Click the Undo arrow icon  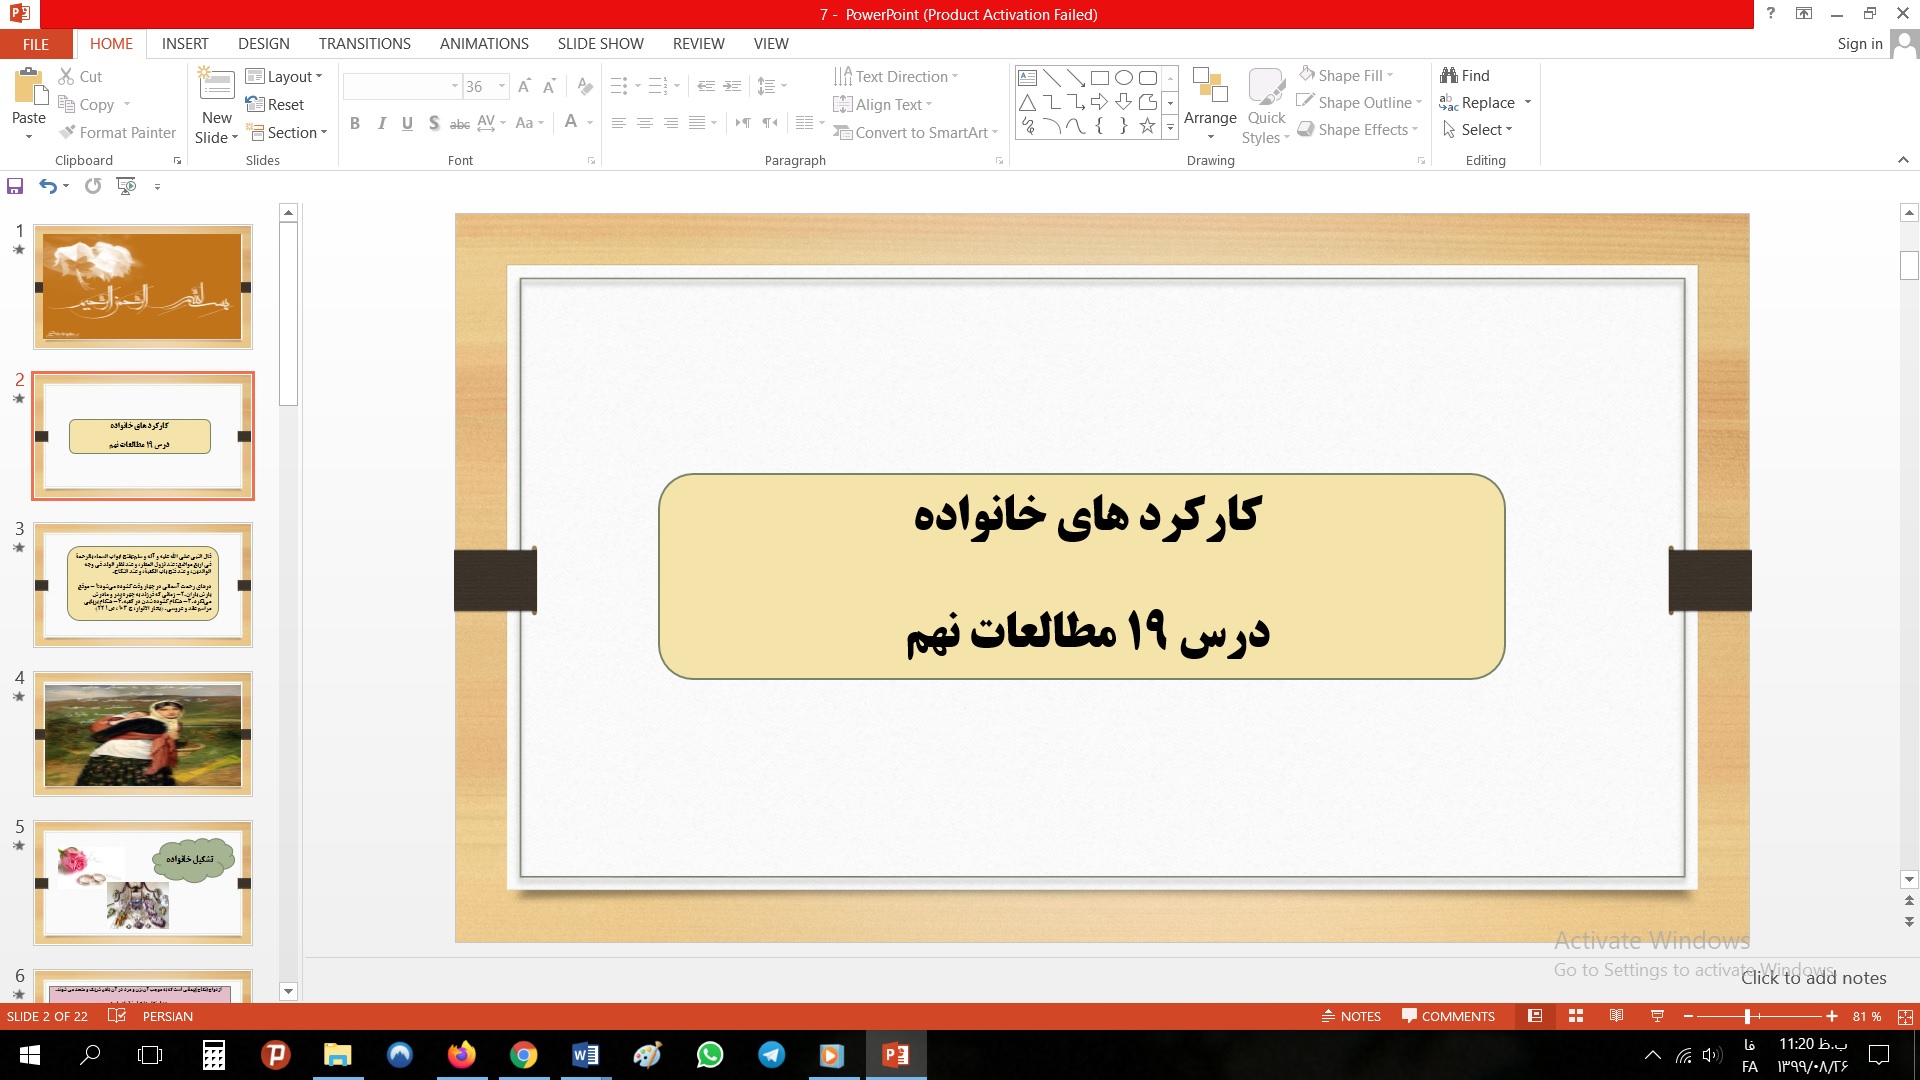tap(47, 186)
